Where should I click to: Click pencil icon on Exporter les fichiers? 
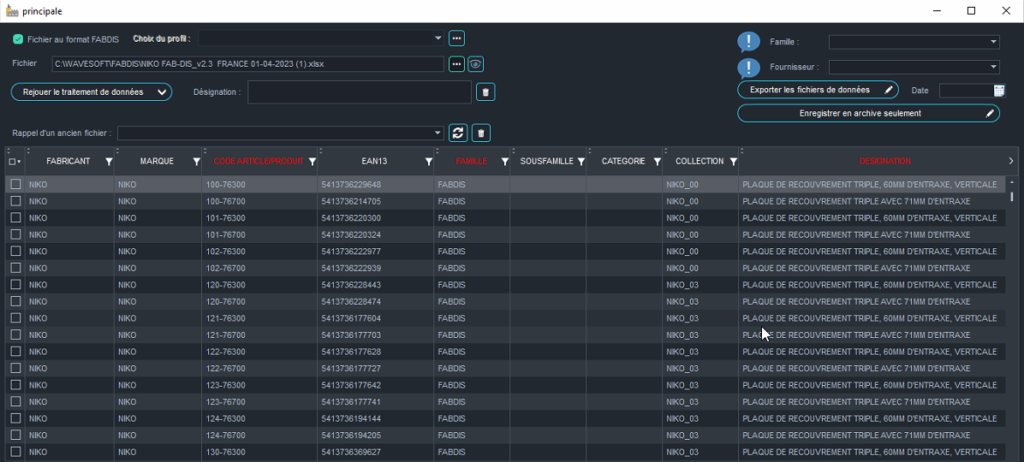888,90
